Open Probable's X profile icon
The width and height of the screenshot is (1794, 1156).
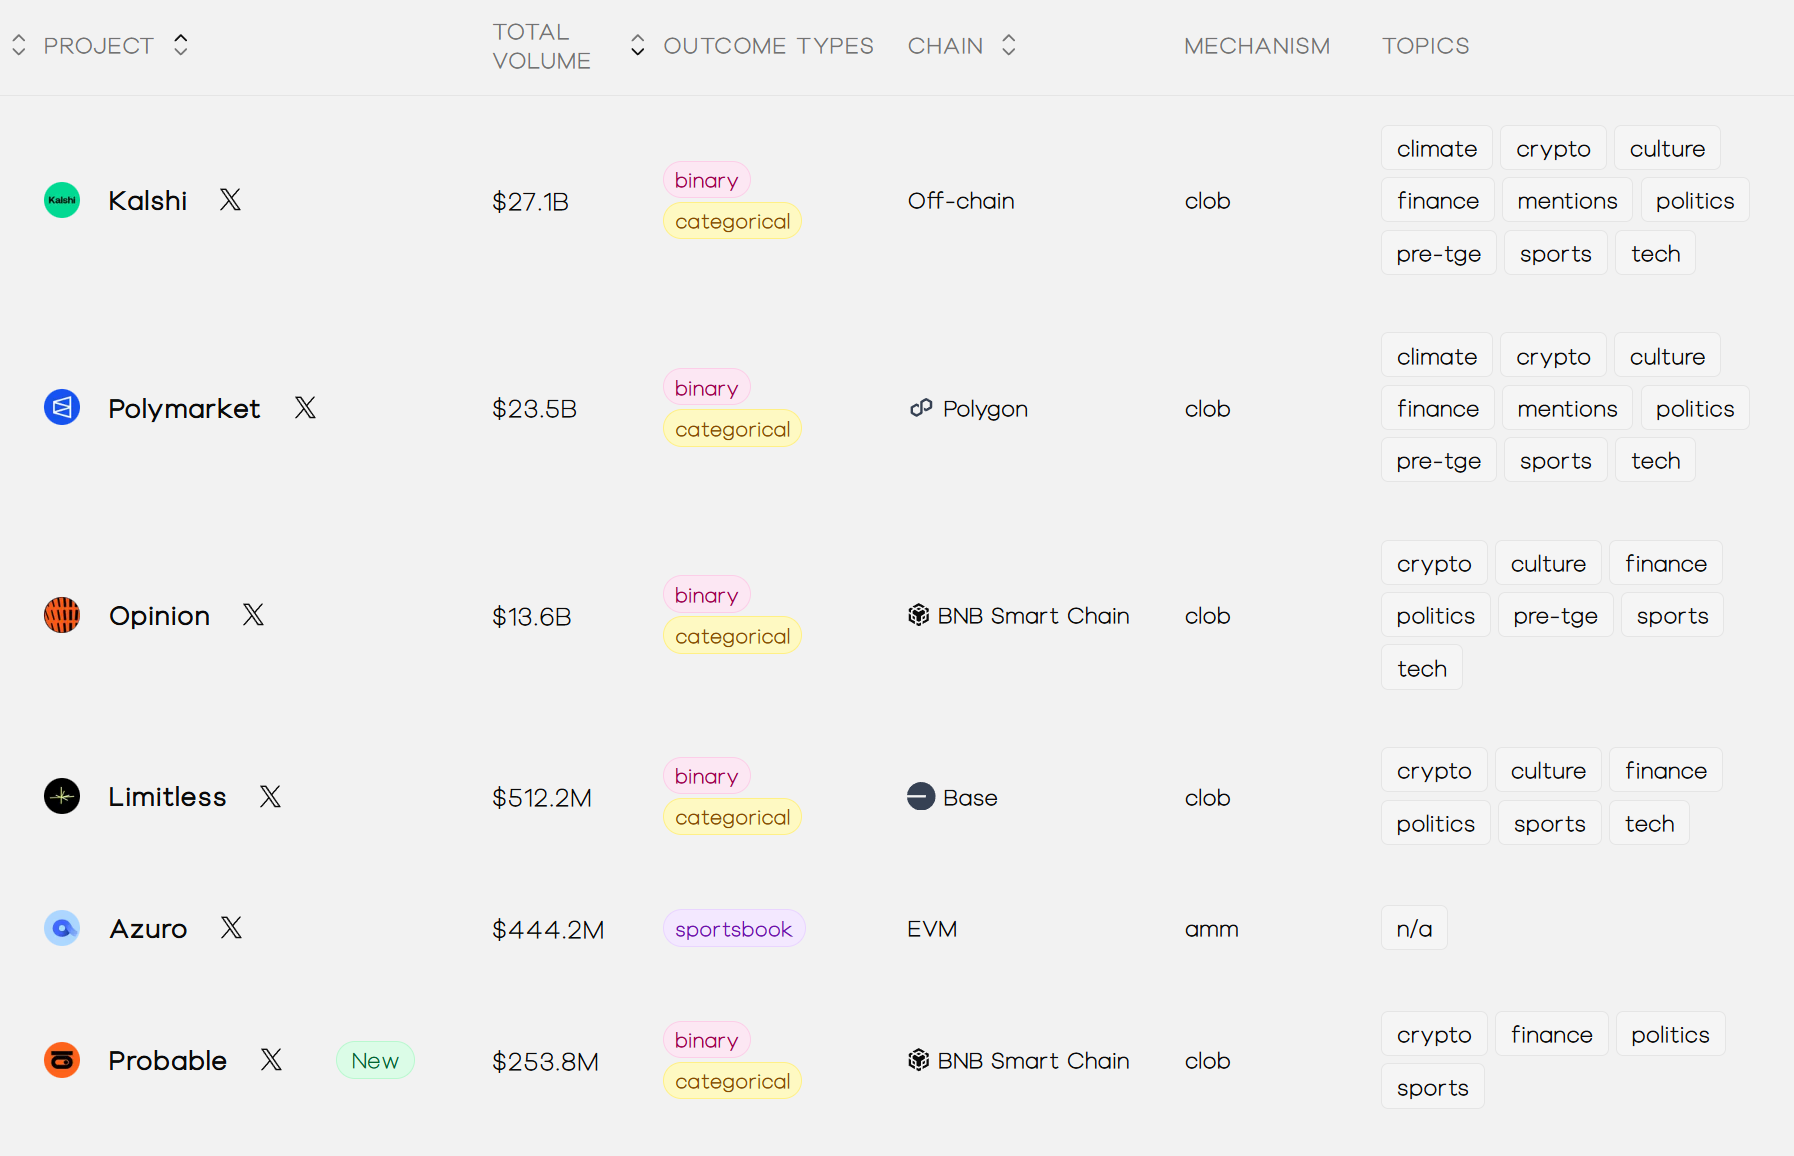(271, 1060)
